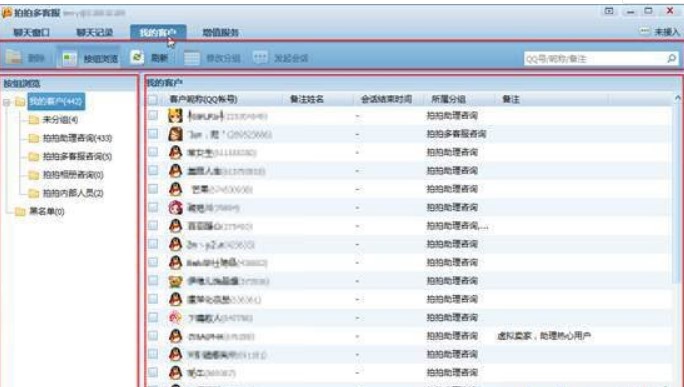Select the 我的客户(442) root node
The height and width of the screenshot is (387, 684).
(x=56, y=102)
